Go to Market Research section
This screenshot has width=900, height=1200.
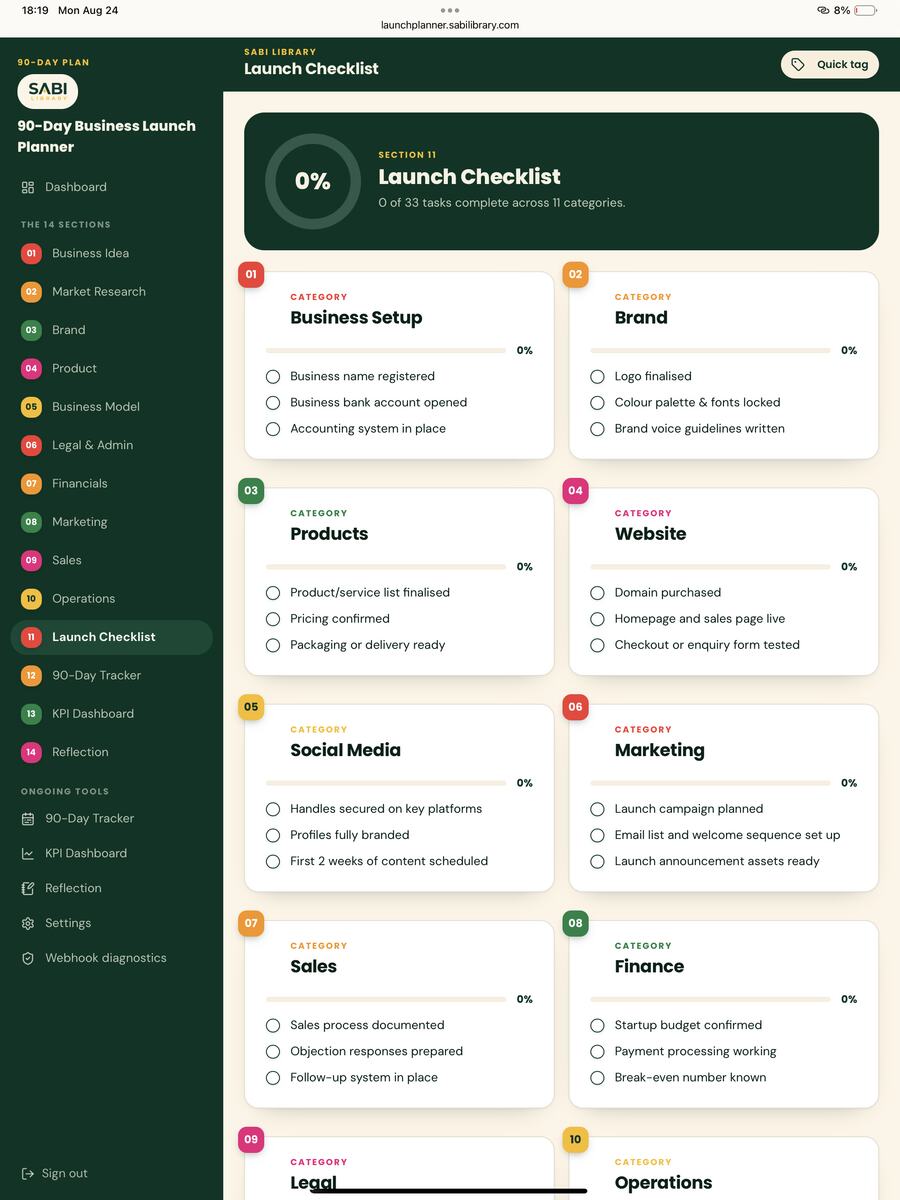click(111, 292)
